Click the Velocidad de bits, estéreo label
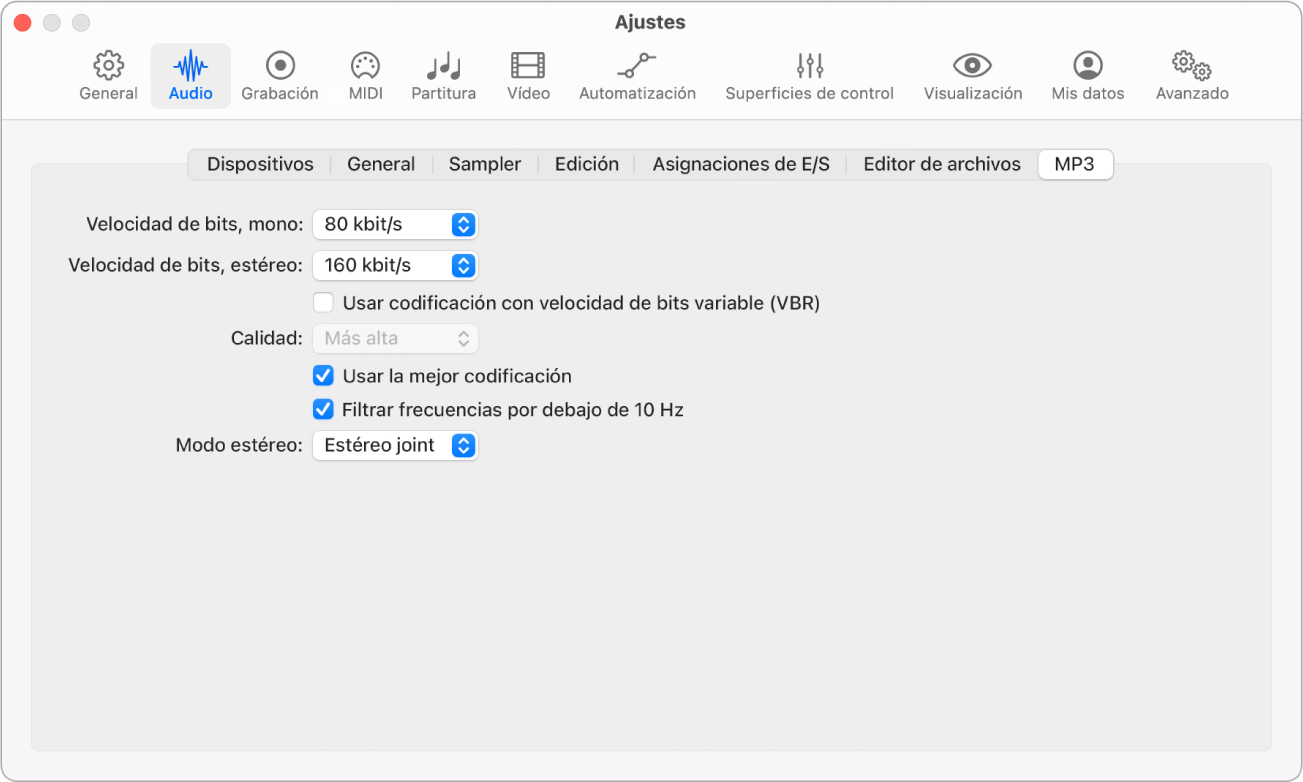Image resolution: width=1303 pixels, height=782 pixels. (185, 265)
